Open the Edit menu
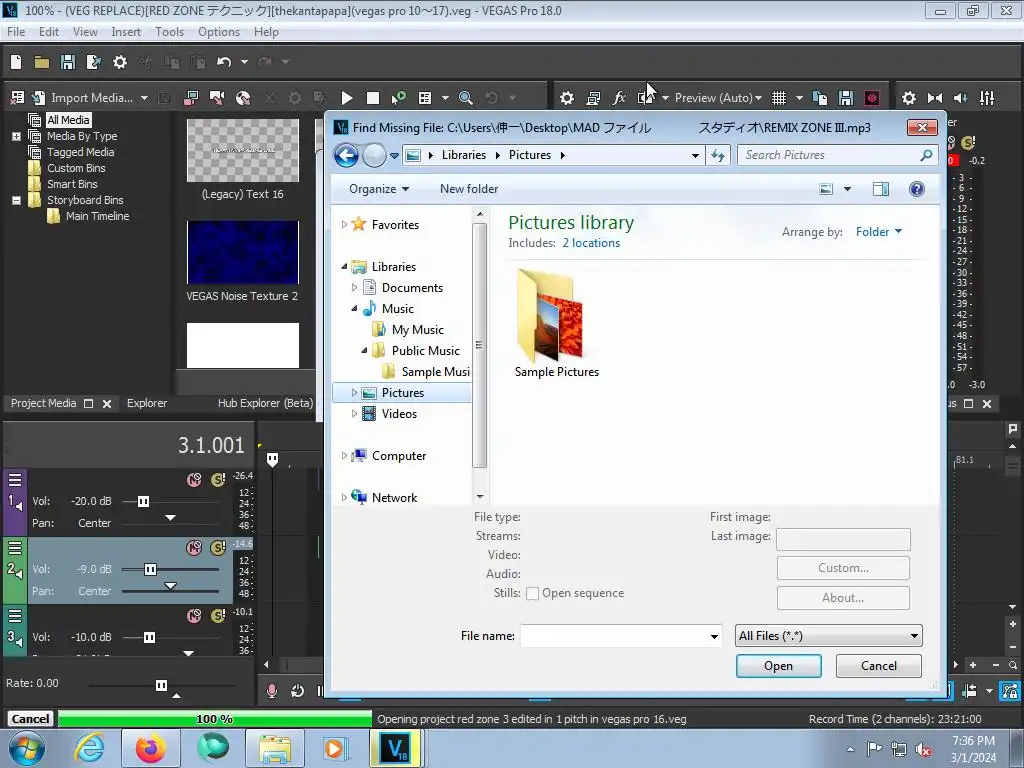 point(48,32)
